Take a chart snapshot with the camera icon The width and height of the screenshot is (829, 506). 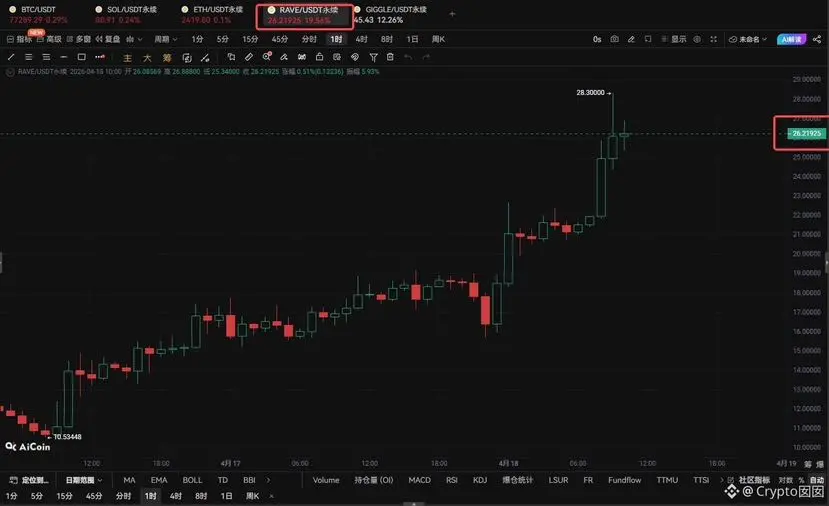coord(614,39)
